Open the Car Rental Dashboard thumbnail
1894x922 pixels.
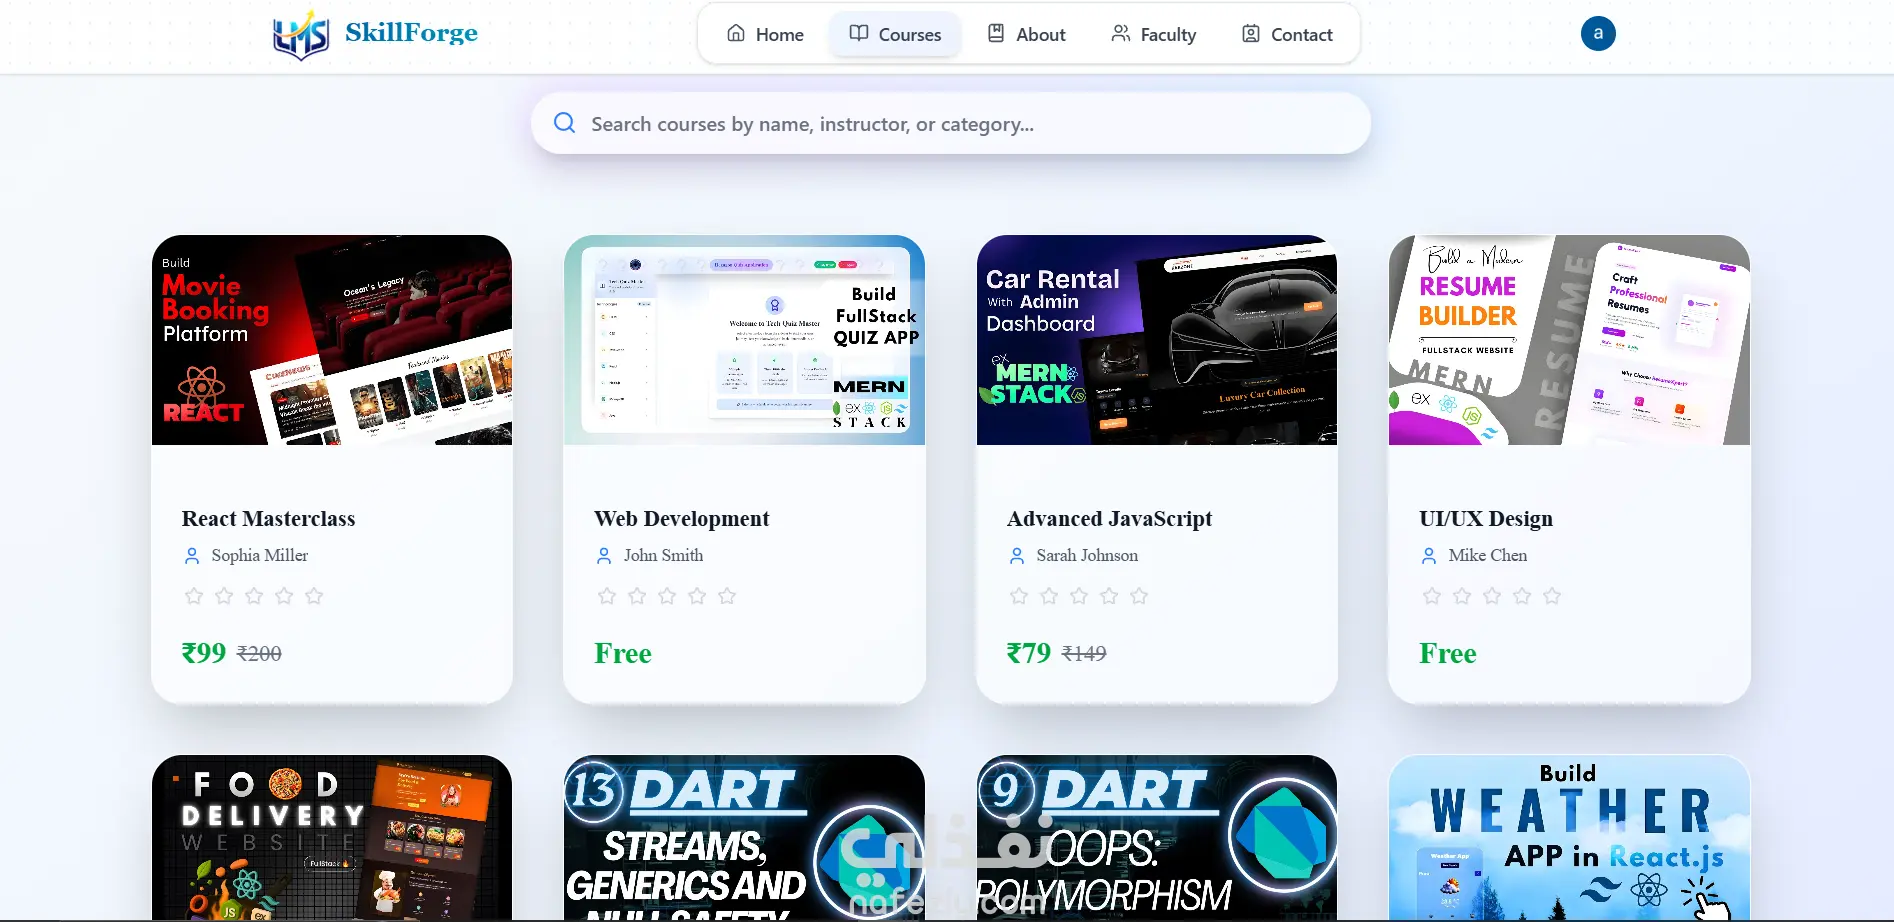pos(1157,340)
